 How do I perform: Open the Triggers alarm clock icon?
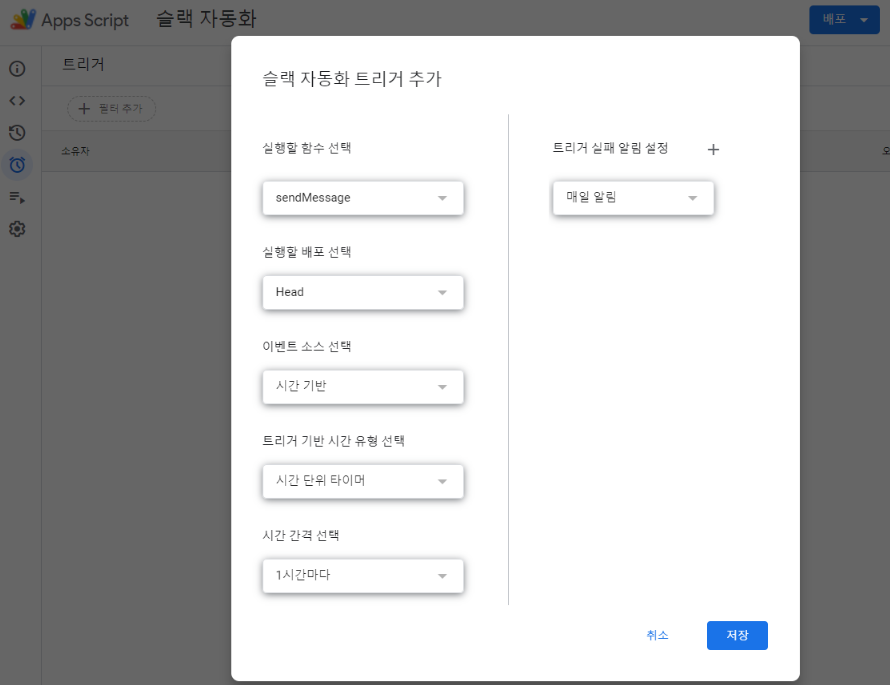pos(17,165)
